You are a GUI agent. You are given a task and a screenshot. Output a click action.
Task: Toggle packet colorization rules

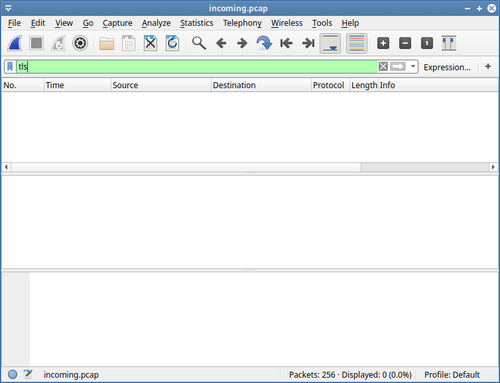pos(357,43)
